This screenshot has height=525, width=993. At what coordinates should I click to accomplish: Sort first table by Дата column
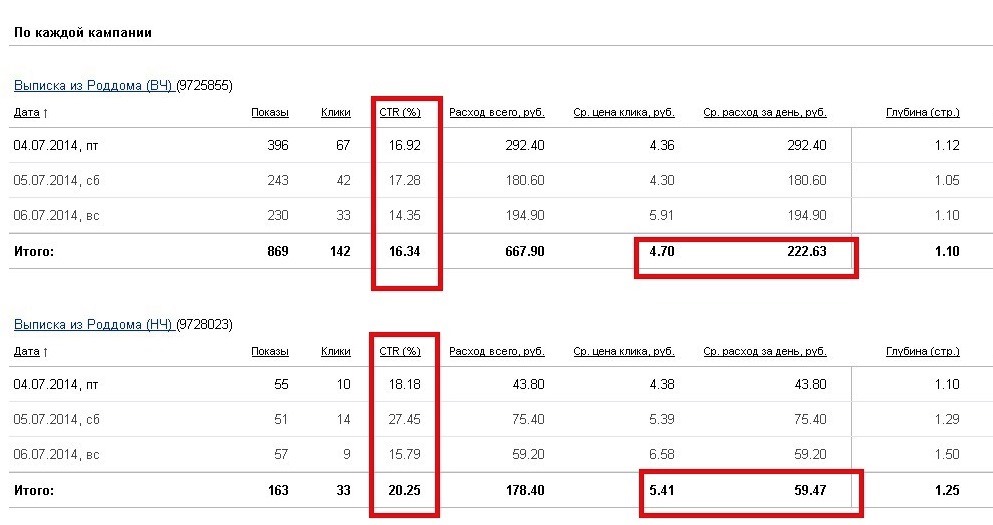coord(27,112)
